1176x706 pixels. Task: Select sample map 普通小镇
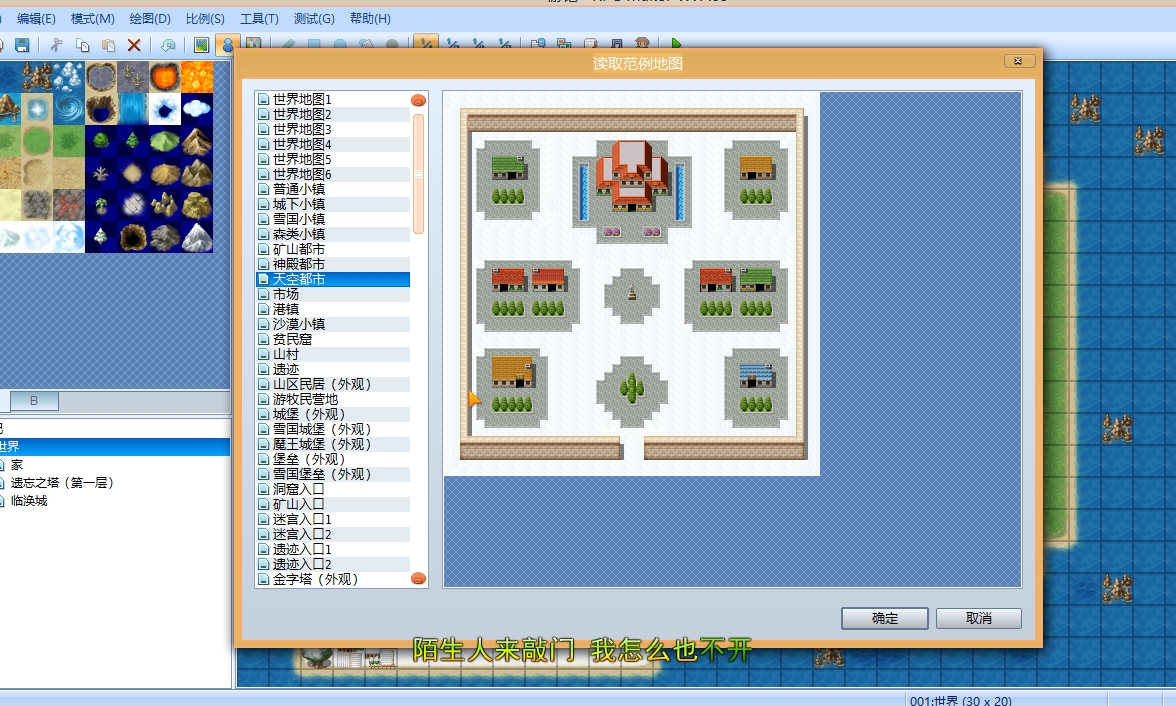pos(333,189)
